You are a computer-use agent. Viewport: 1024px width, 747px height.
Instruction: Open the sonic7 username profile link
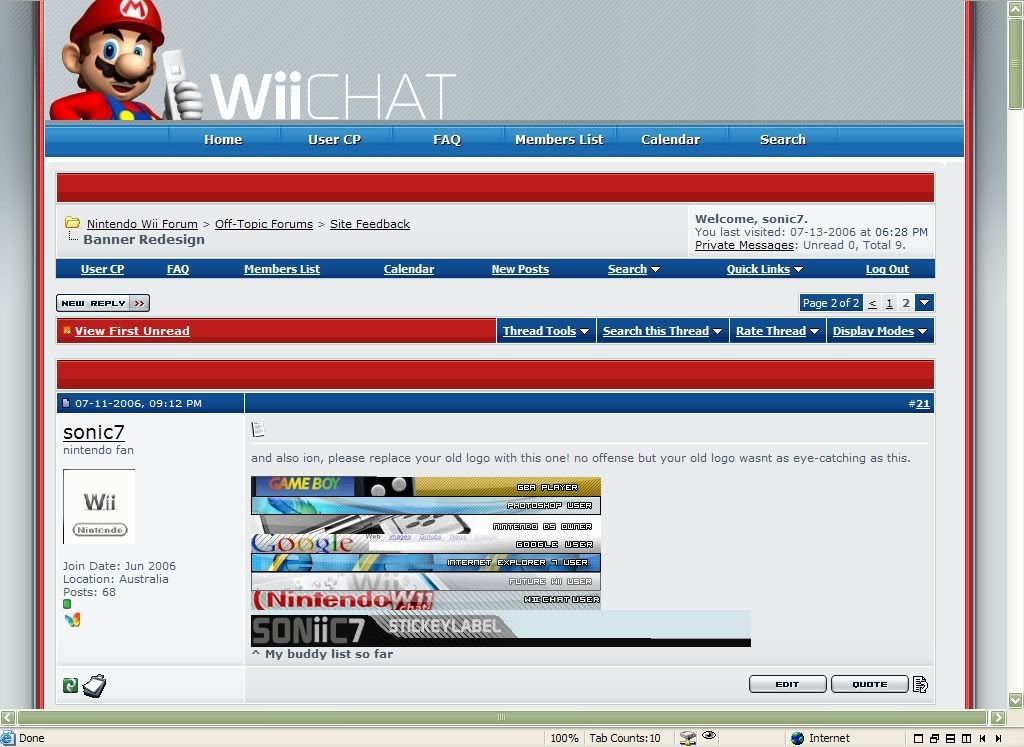(93, 432)
